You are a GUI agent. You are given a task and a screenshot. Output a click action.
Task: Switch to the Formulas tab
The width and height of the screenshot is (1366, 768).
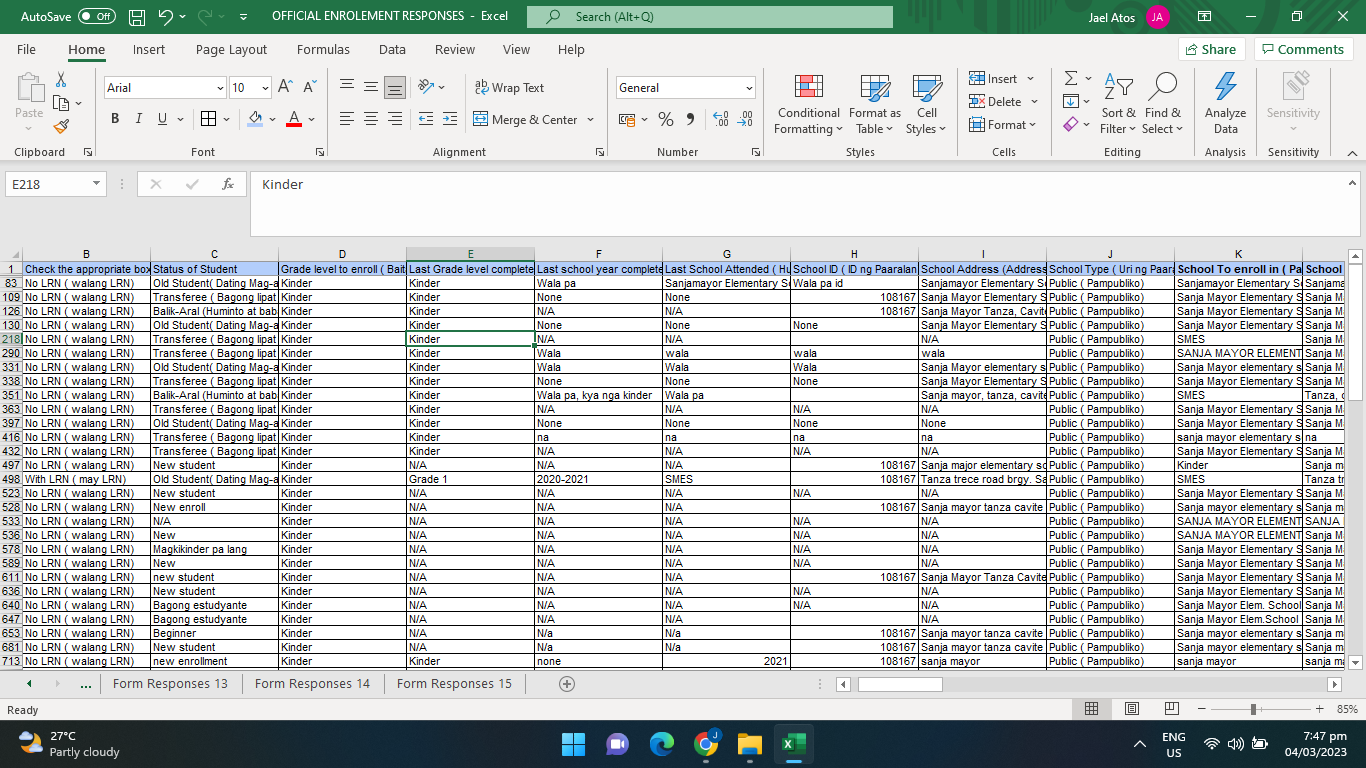point(323,50)
